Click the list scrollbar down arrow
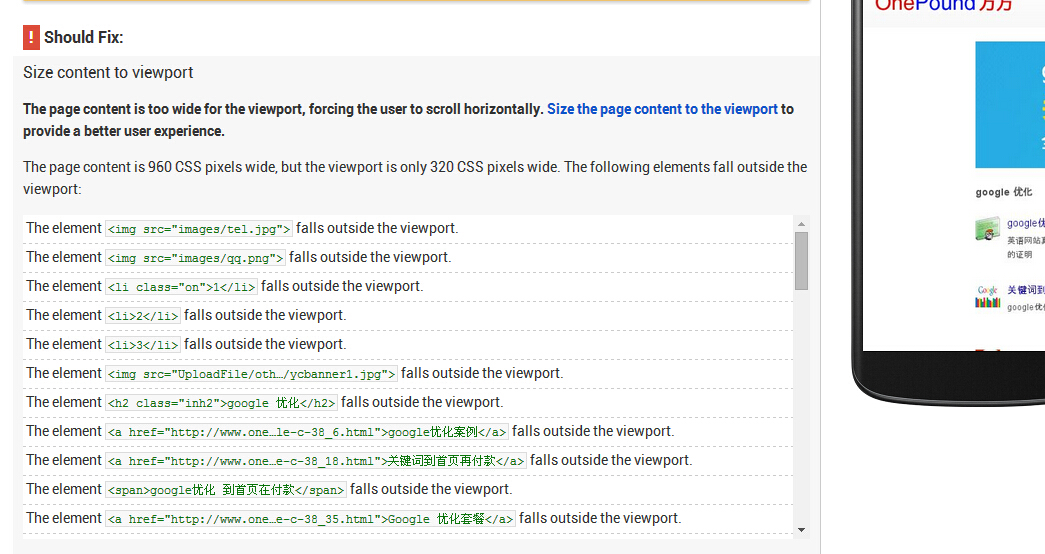The height and width of the screenshot is (554, 1045). point(801,530)
